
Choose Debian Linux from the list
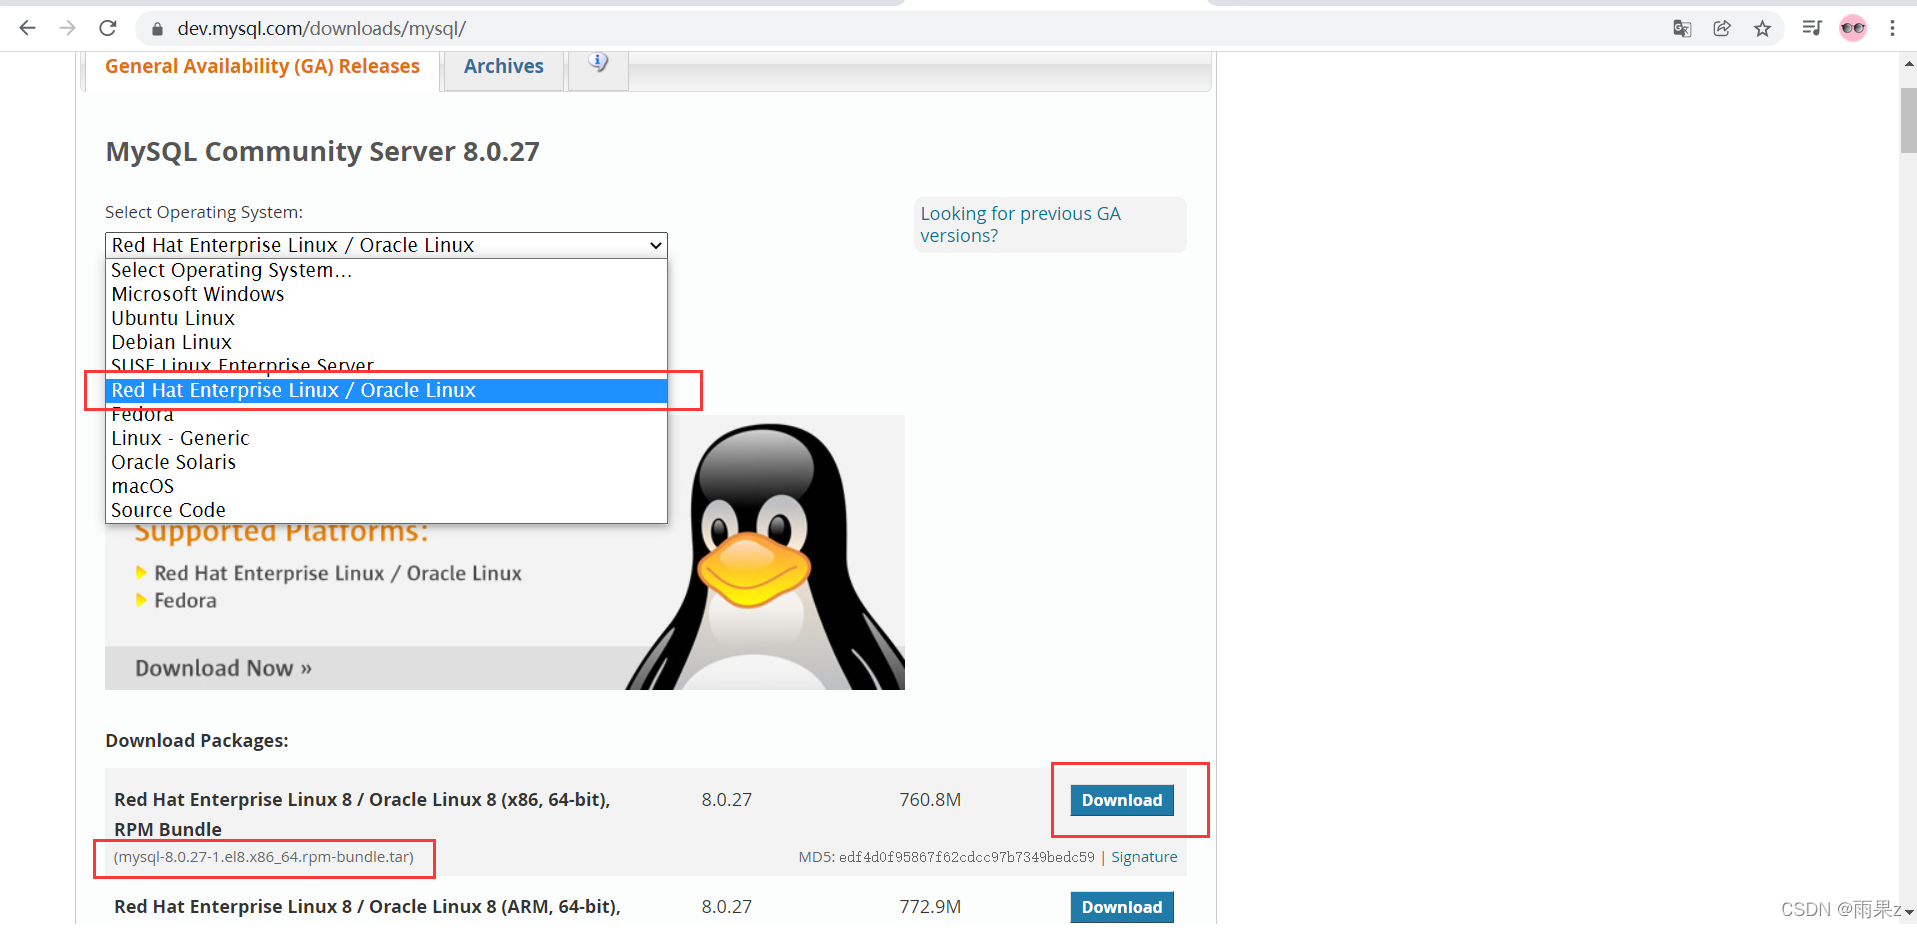(x=386, y=342)
